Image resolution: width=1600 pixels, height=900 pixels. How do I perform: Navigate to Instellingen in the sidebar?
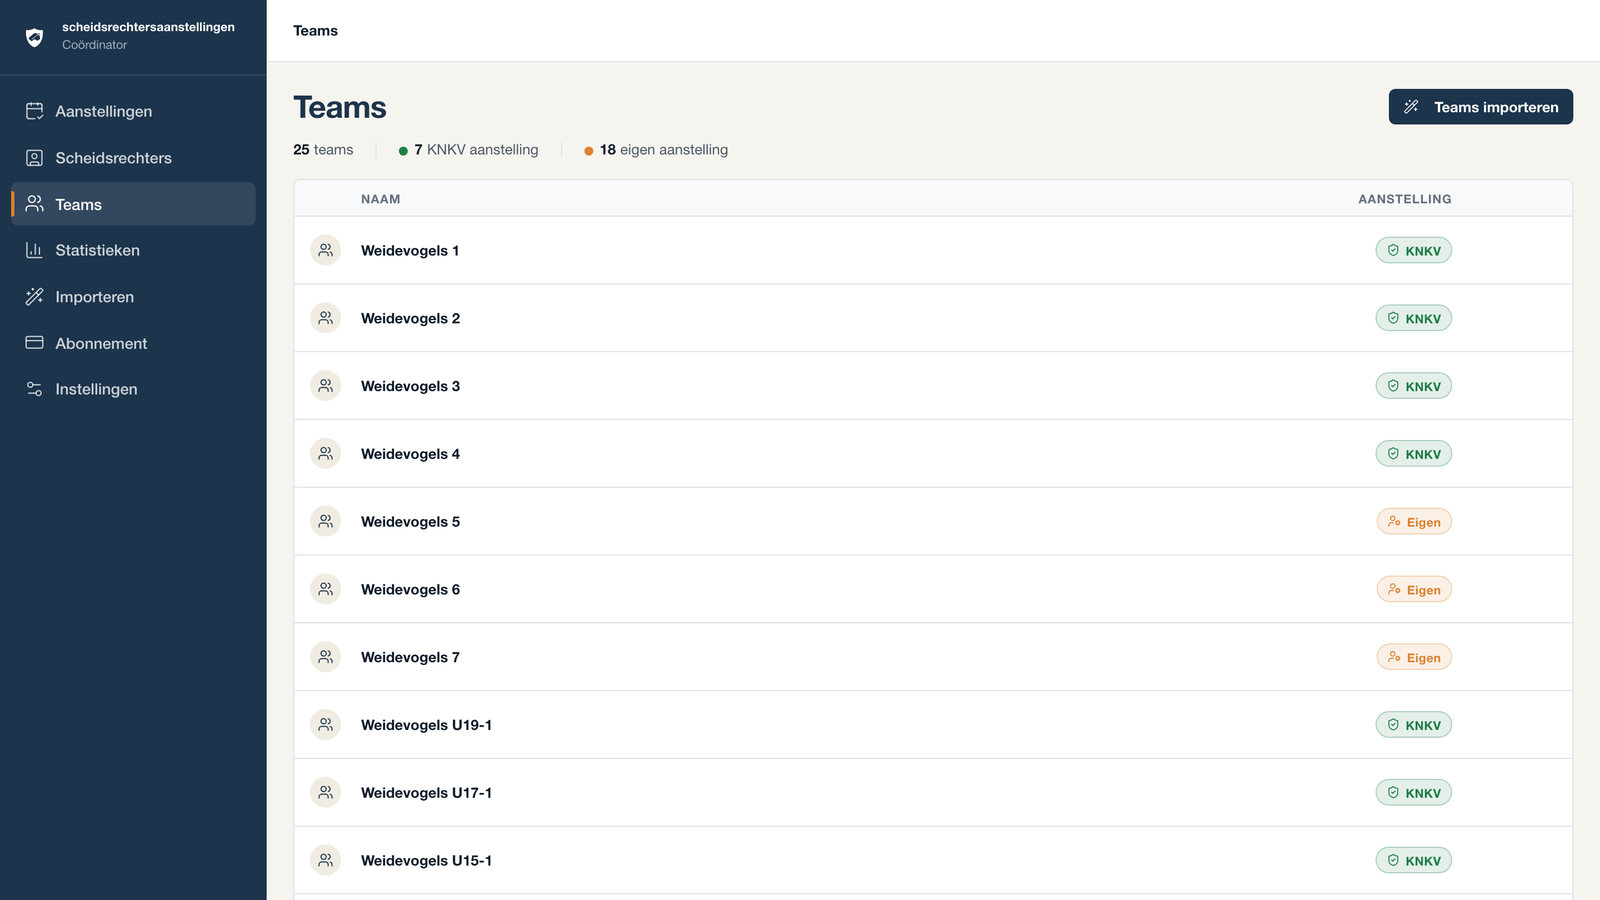click(133, 389)
